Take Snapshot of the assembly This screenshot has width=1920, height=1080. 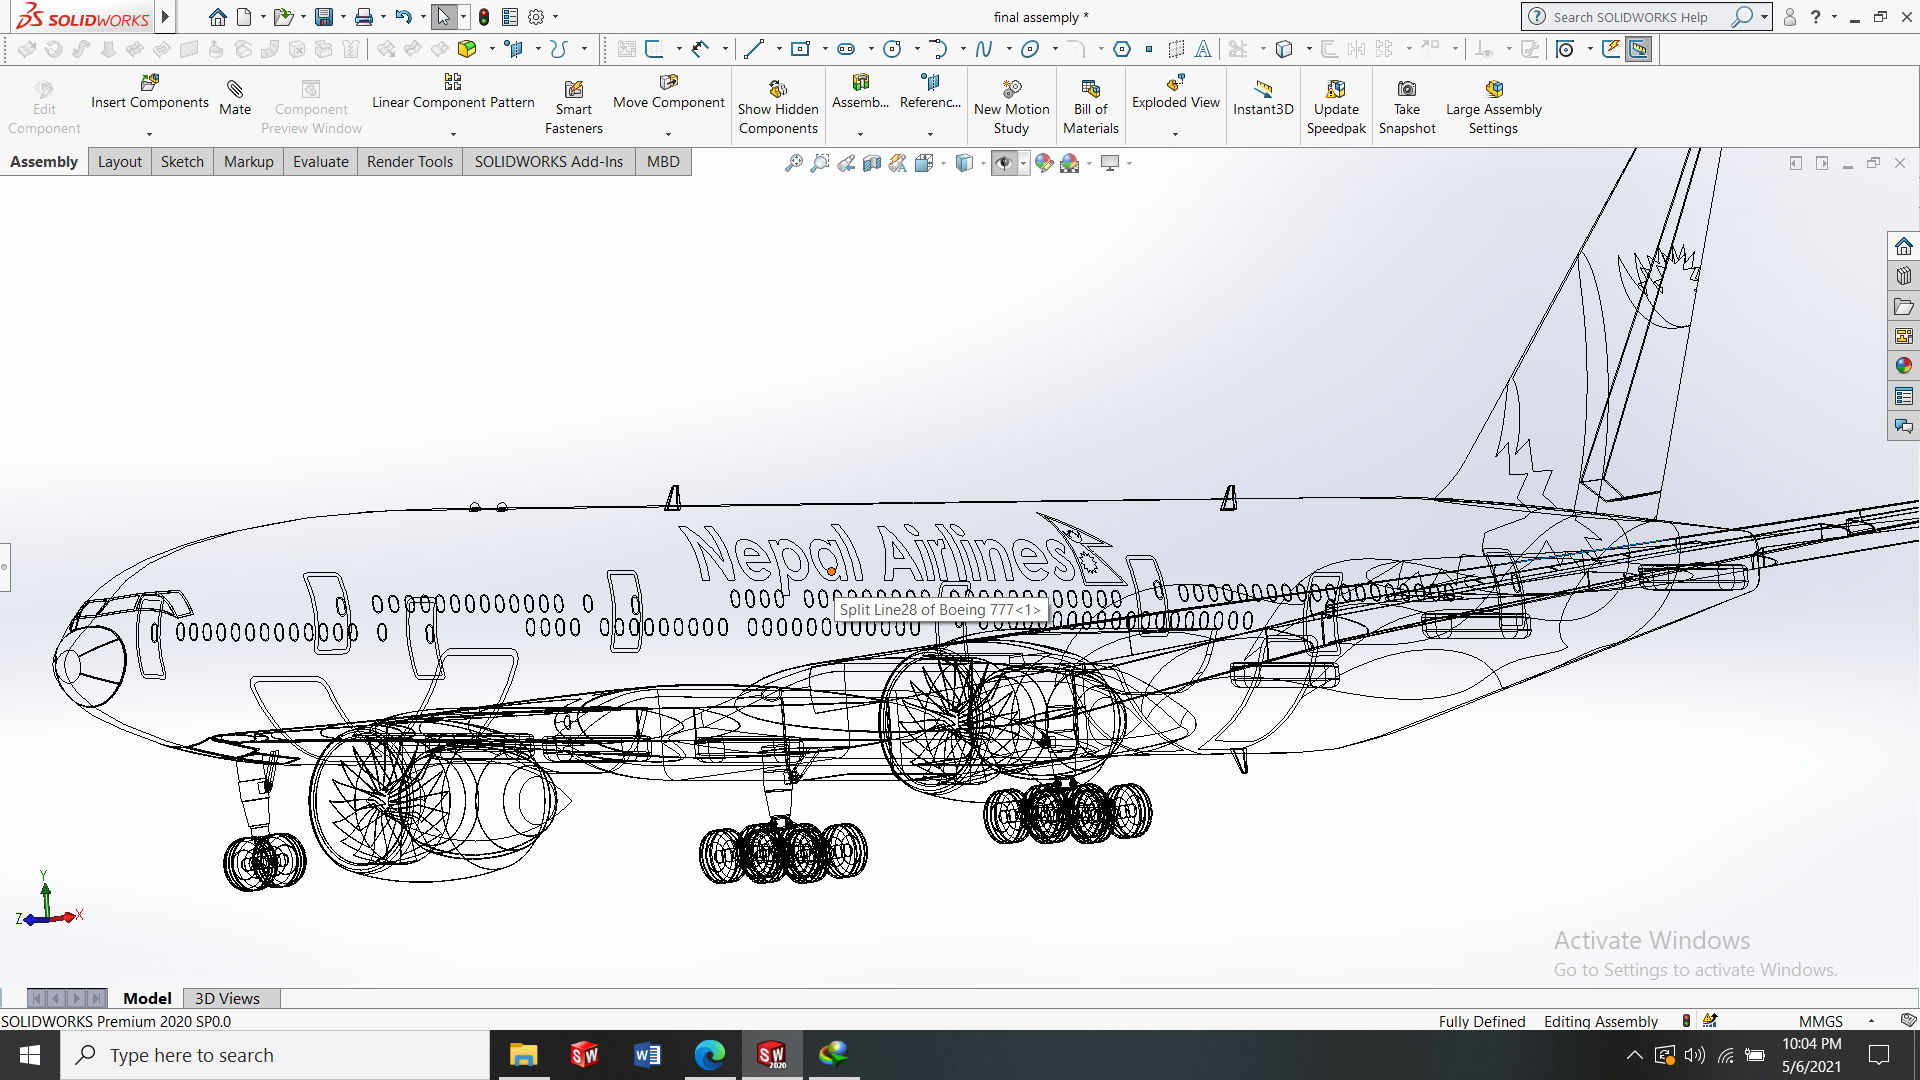[1407, 108]
